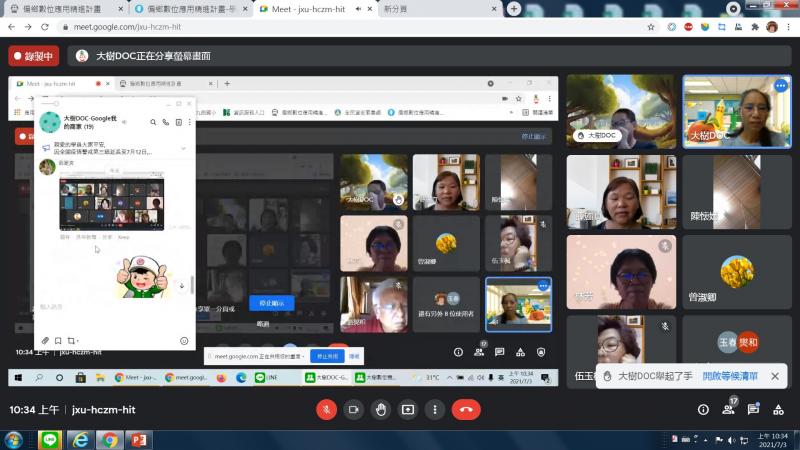Open the chat panel icon
The width and height of the screenshot is (800, 450).
click(753, 409)
